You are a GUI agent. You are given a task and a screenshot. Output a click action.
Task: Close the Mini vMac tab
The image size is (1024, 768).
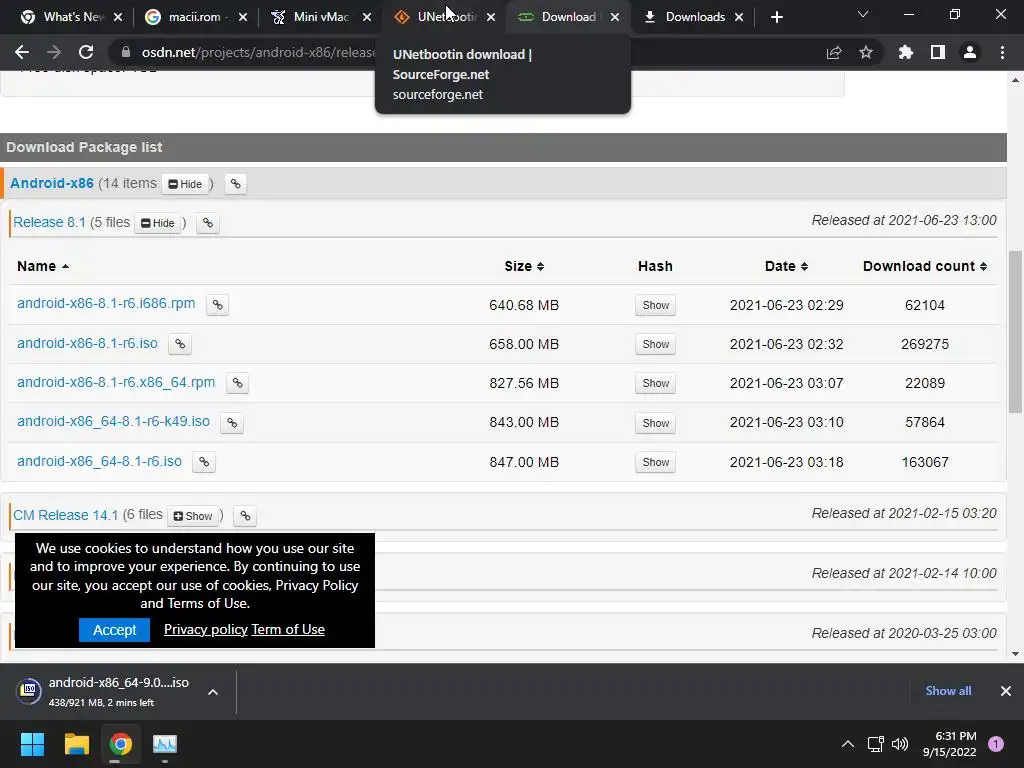click(367, 17)
